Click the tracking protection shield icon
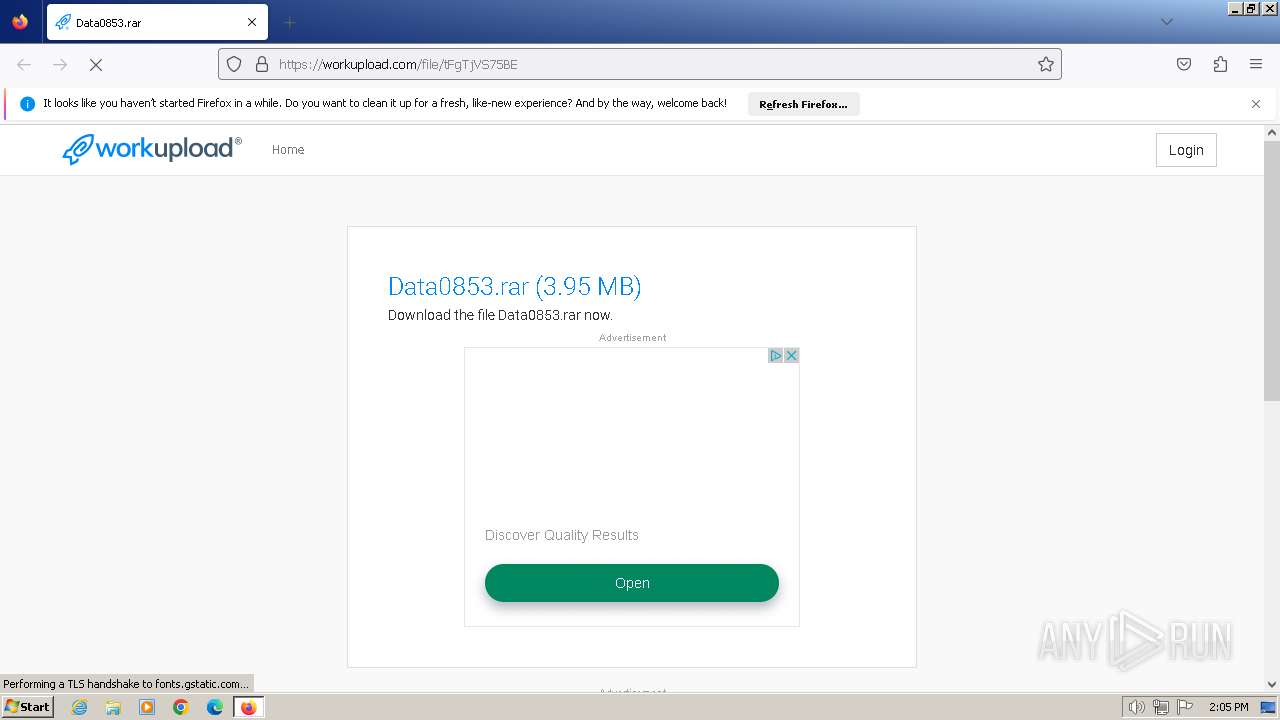The width and height of the screenshot is (1280, 720). click(x=234, y=64)
